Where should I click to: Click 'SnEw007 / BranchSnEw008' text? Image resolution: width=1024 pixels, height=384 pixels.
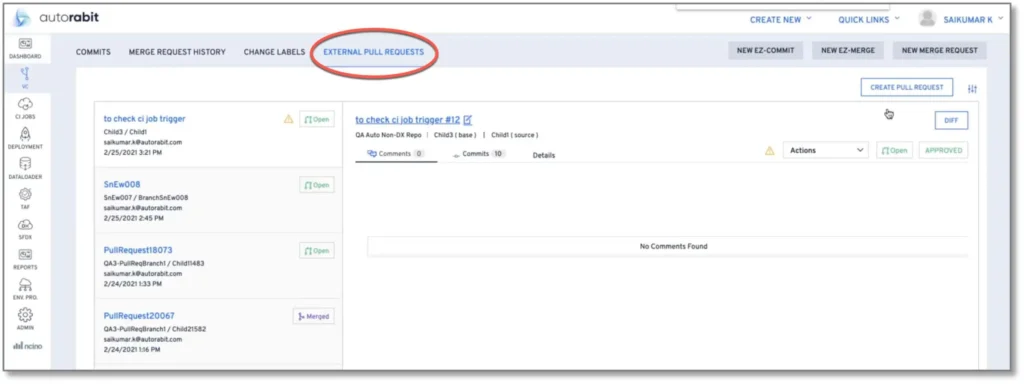pos(146,197)
